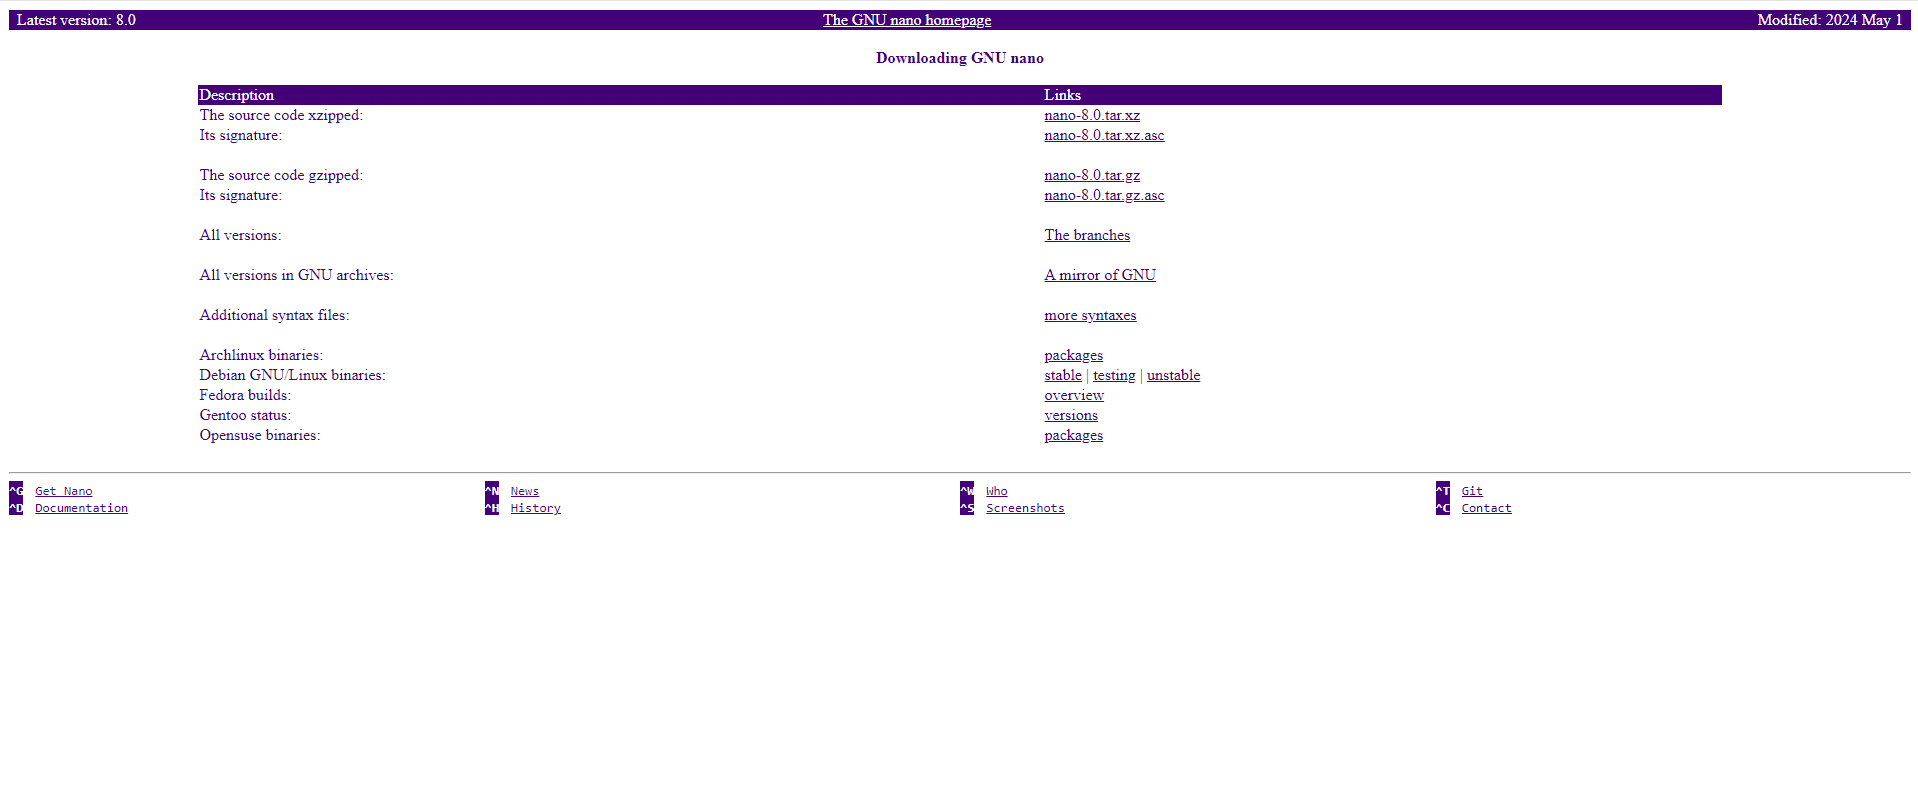1918x787 pixels.
Task: Click the 'Modified: 2024 May 1' text
Action: [1829, 20]
